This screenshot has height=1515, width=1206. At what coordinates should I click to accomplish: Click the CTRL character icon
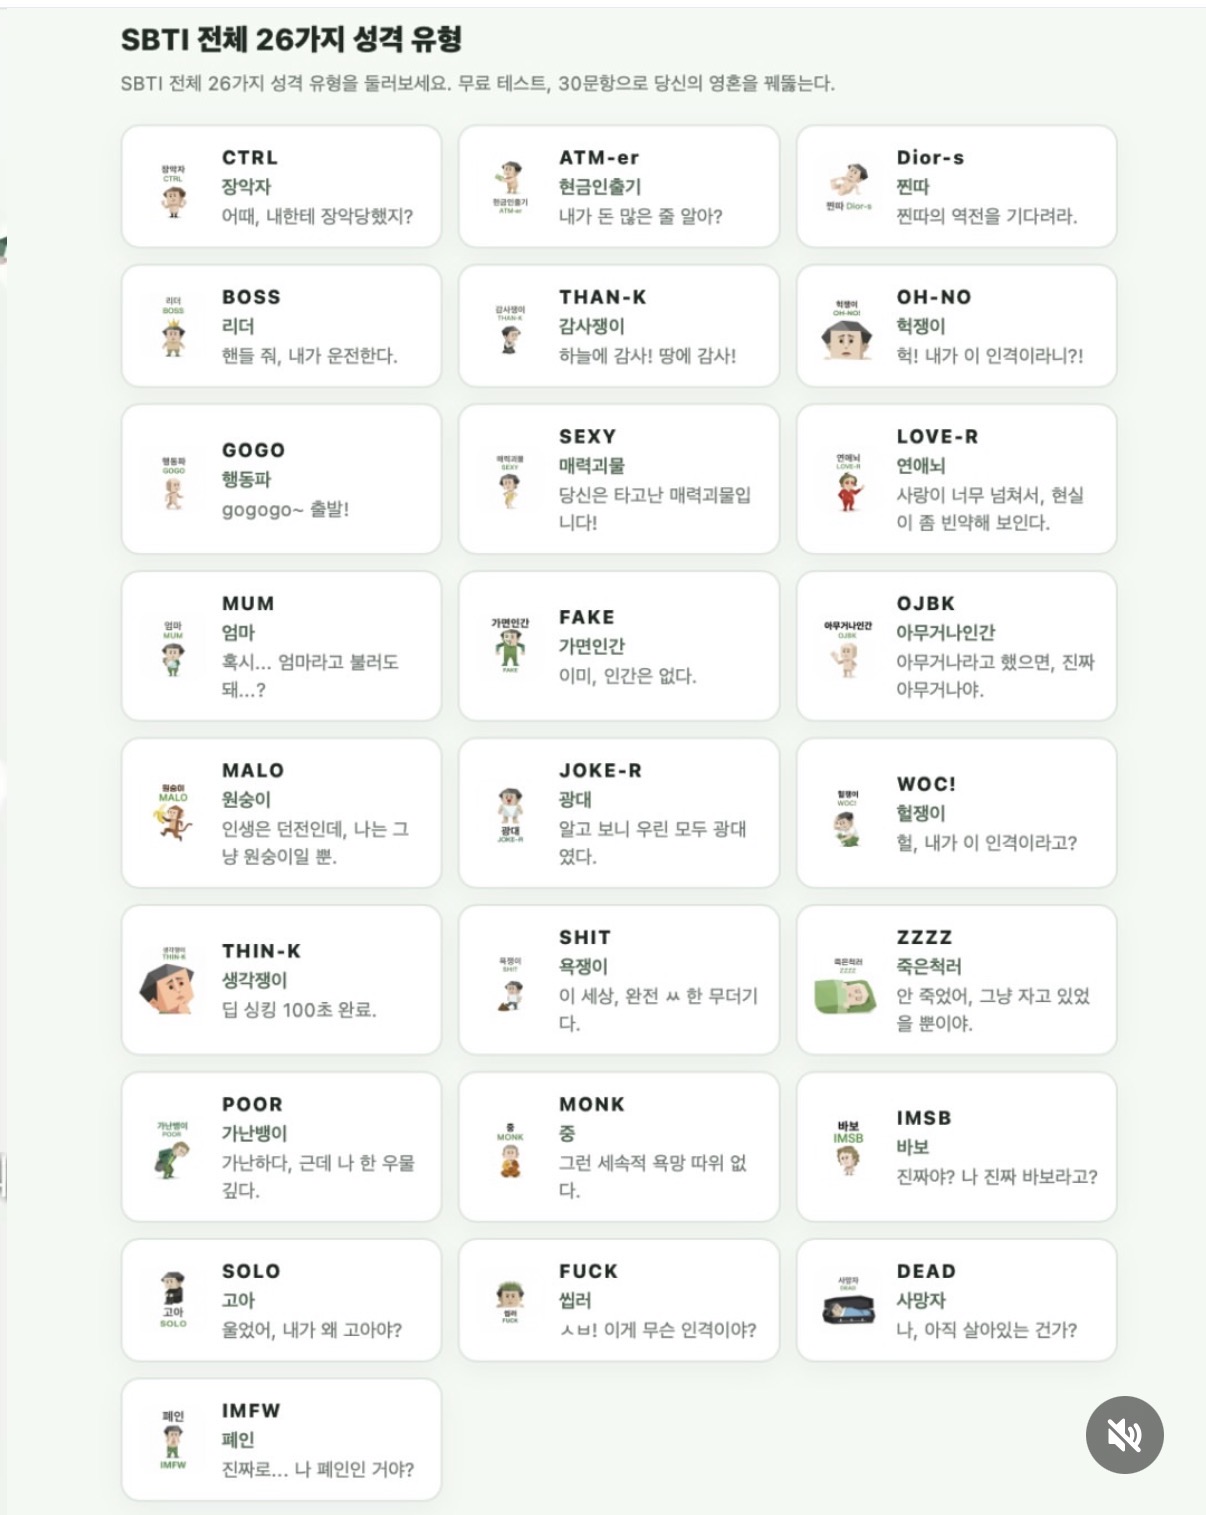click(174, 197)
